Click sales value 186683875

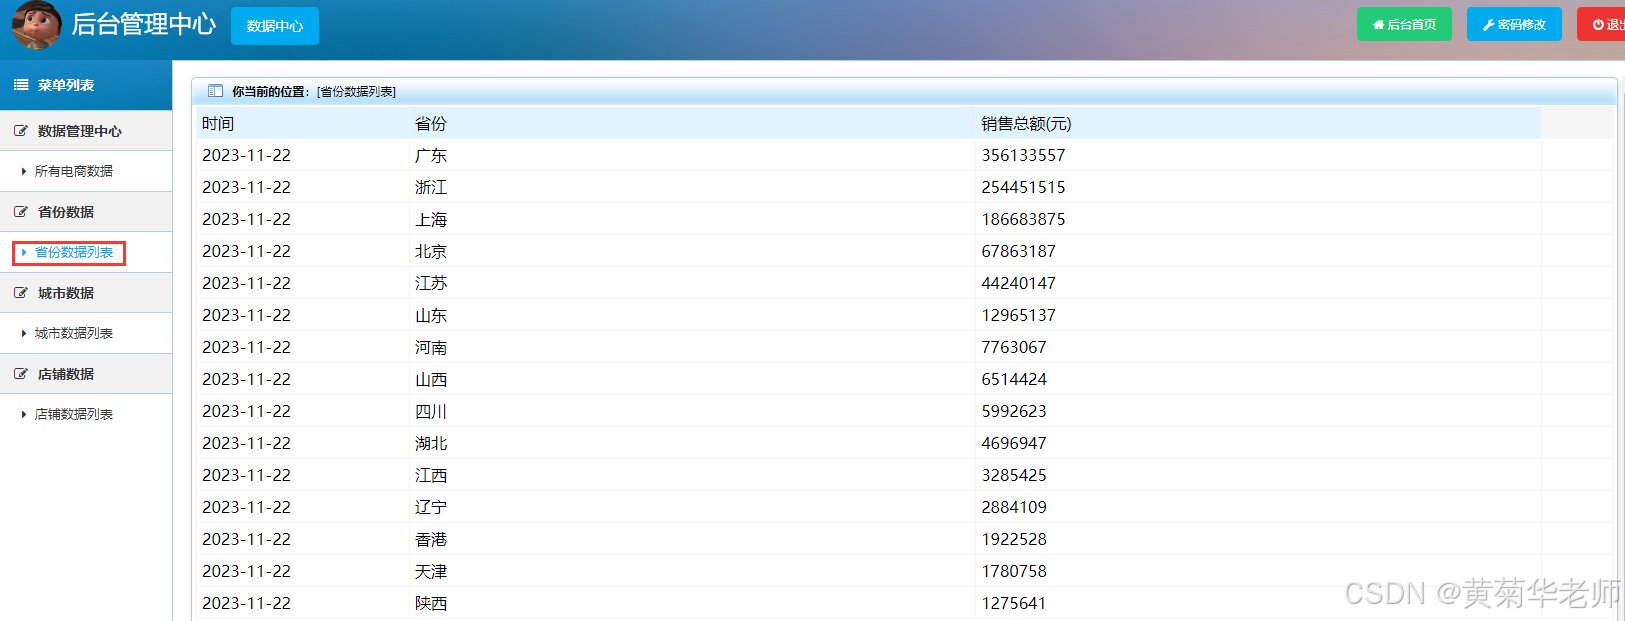coord(1023,220)
